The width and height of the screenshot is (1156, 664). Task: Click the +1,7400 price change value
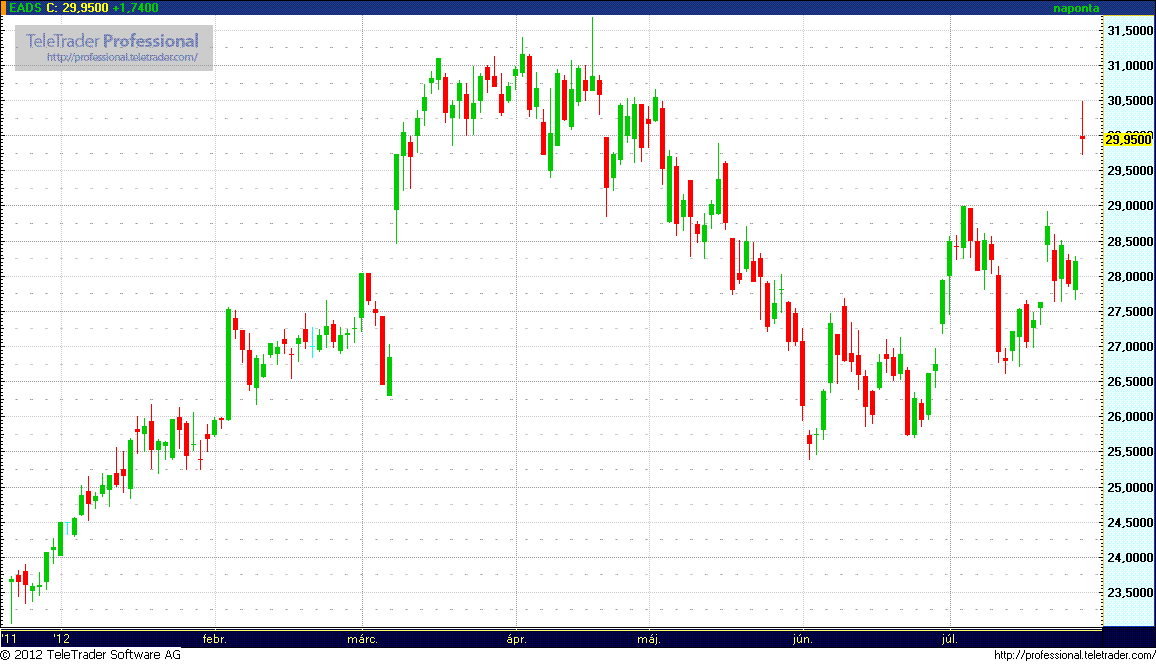coord(135,8)
